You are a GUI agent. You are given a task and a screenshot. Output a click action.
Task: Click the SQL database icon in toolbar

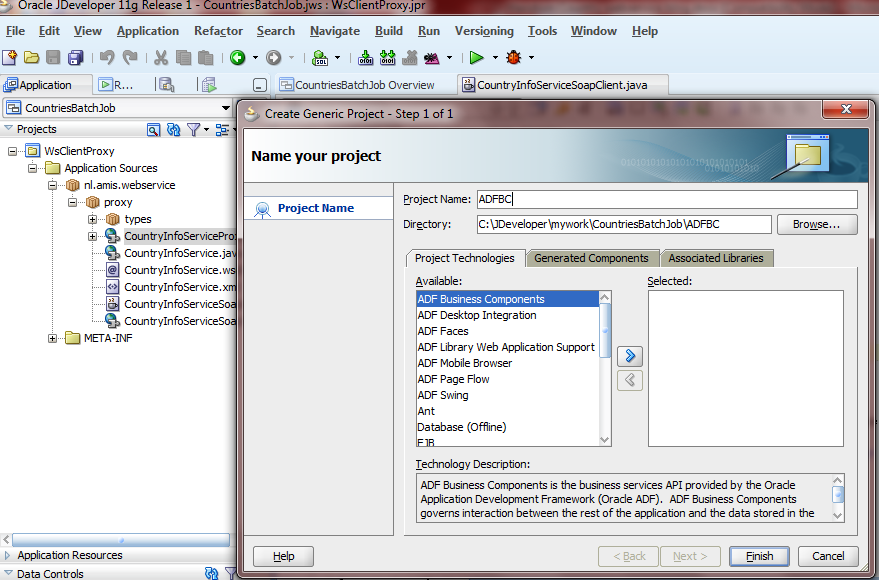click(x=320, y=58)
